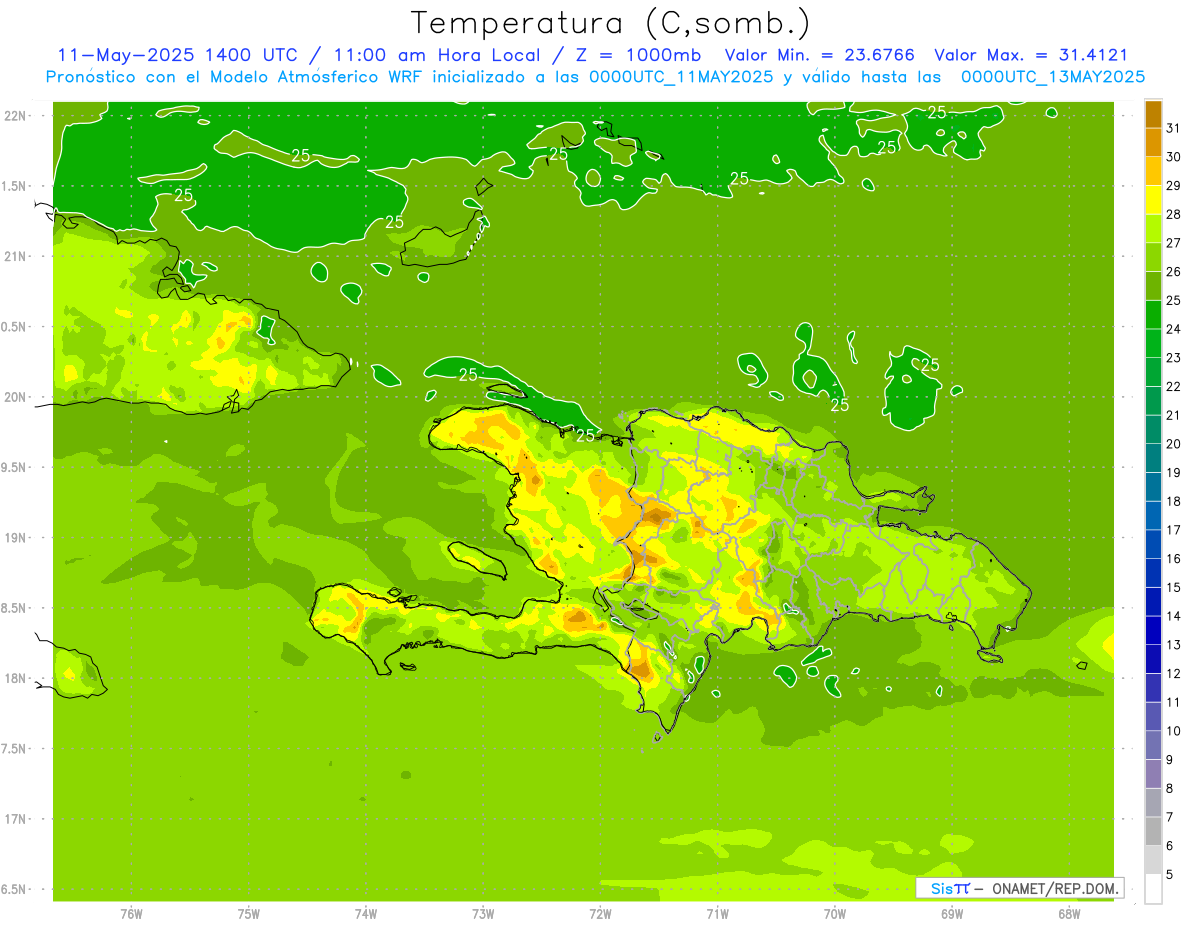Click the "21N" latitude axis label
1200x927 pixels.
[x=17, y=256]
